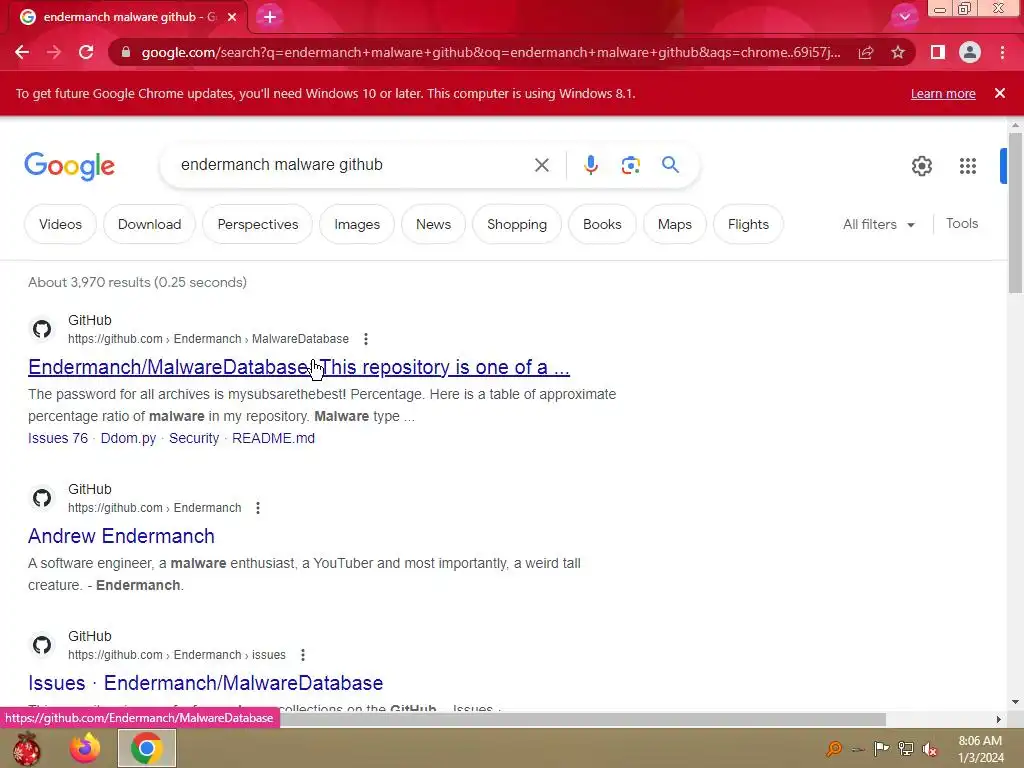Reload the current page

point(86,52)
